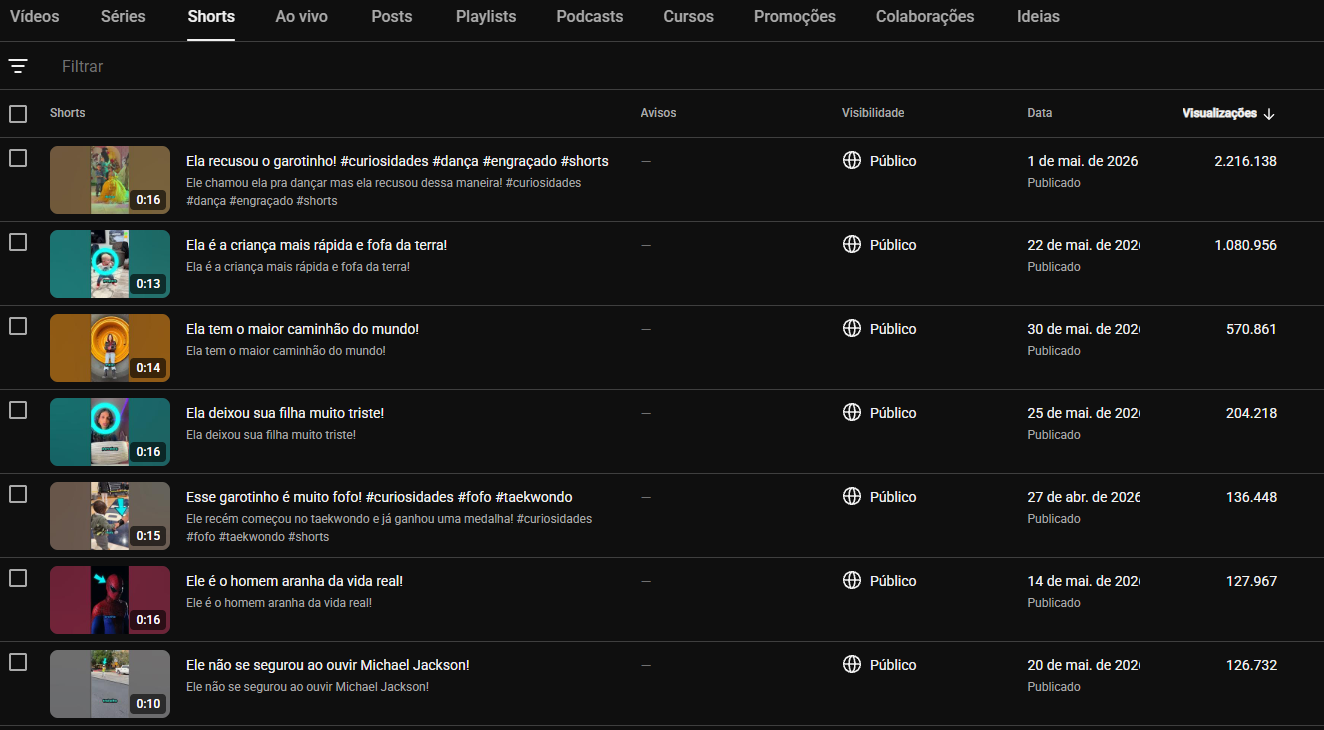The image size is (1324, 730).
Task: Click the globe icon for the 'maior caminhão' short
Action: [852, 328]
